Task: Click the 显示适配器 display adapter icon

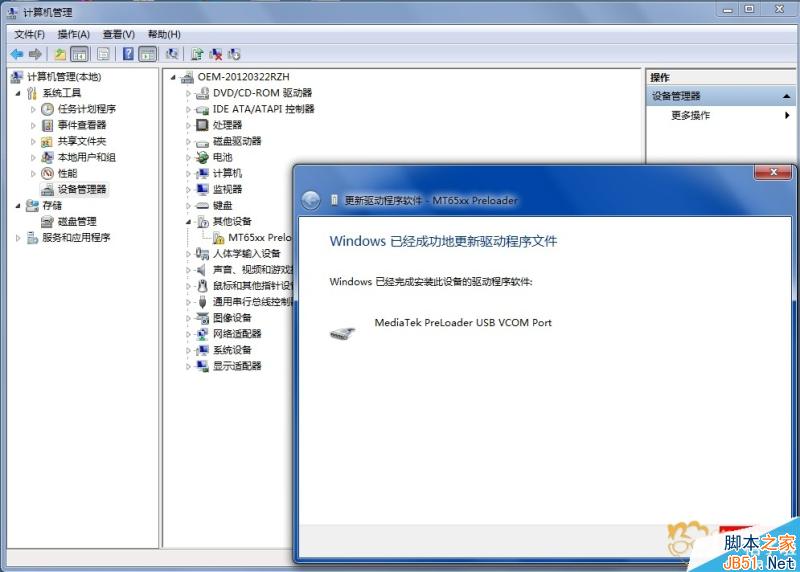Action: [203, 366]
